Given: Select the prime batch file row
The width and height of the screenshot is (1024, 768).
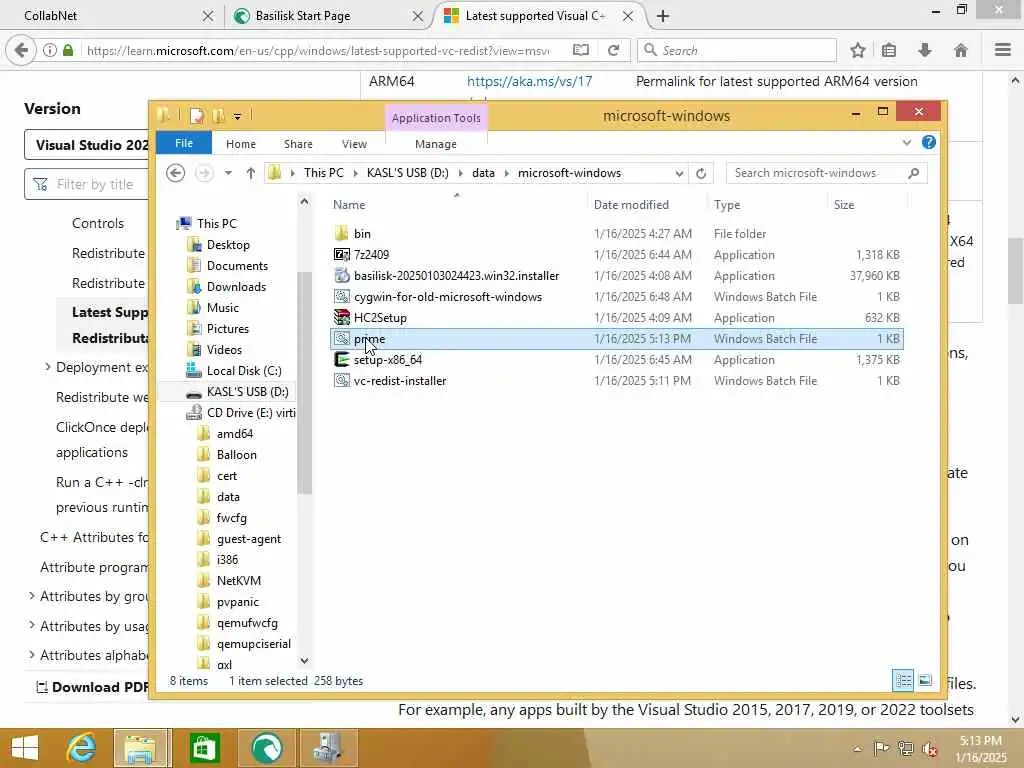Looking at the screenshot, I should (617, 339).
